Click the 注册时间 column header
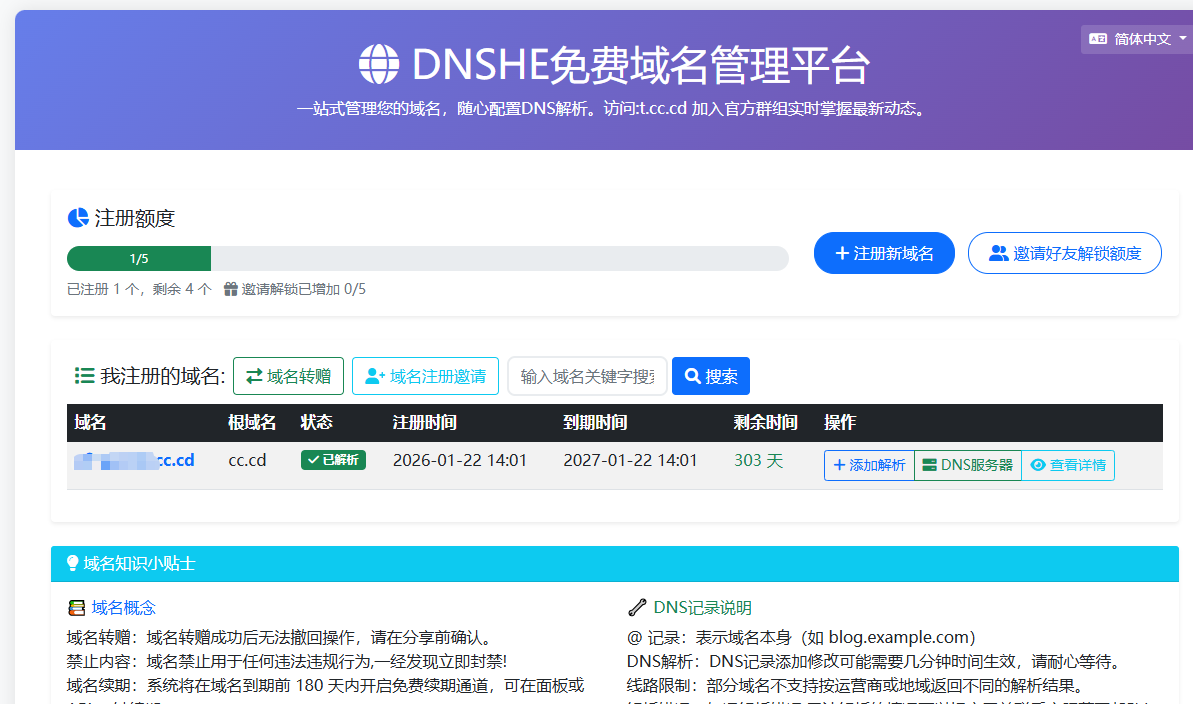The height and width of the screenshot is (704, 1193). (425, 422)
